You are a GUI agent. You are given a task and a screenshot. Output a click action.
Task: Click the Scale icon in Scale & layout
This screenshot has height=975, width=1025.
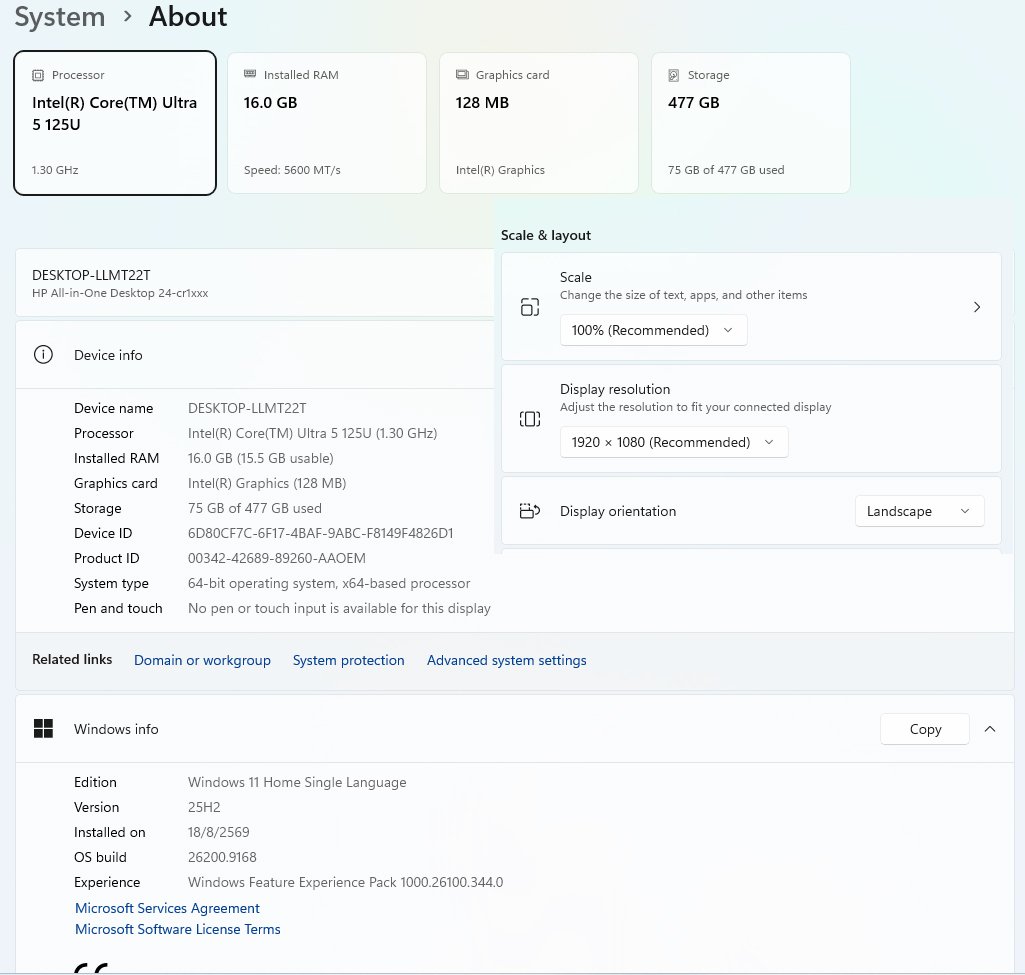click(x=529, y=306)
